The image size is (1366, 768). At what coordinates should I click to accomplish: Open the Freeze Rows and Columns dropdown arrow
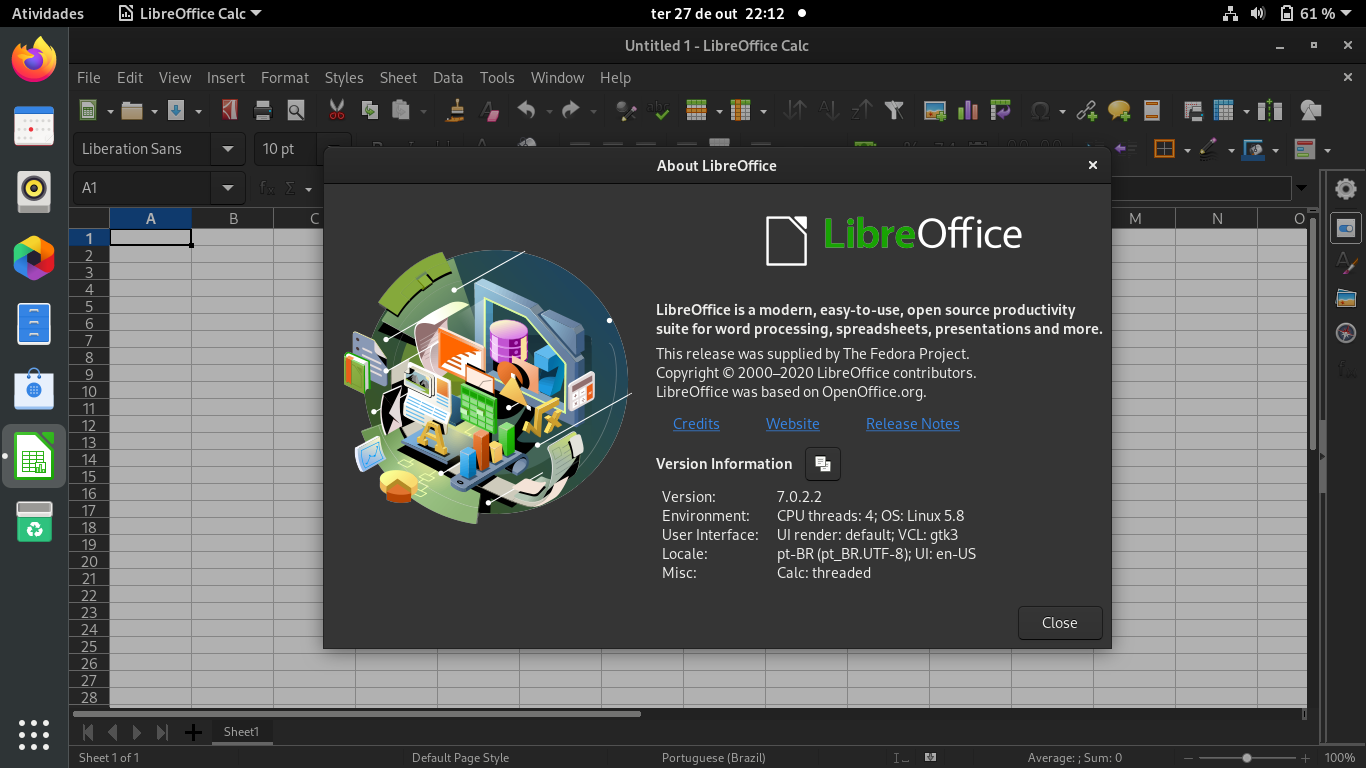coord(1246,111)
